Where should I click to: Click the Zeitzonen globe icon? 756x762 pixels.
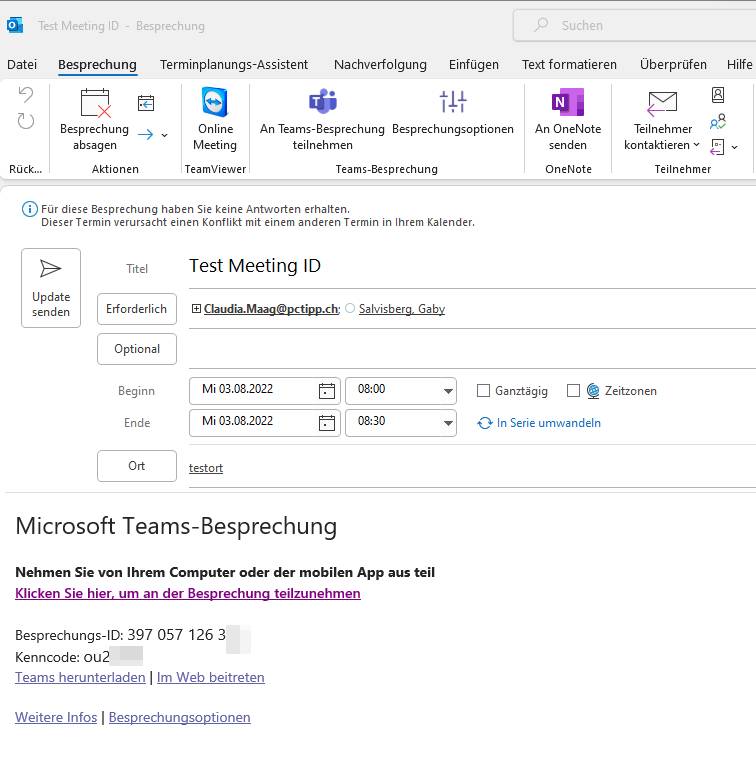[x=593, y=391]
